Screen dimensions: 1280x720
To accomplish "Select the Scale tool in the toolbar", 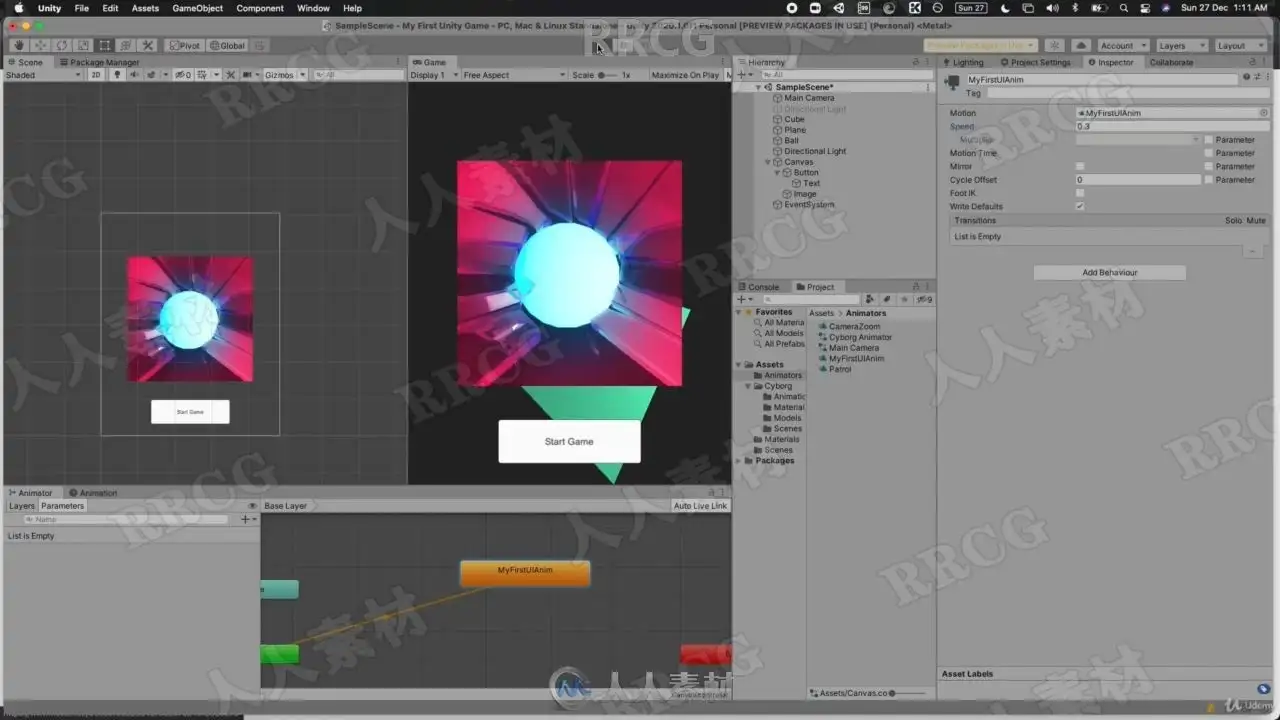I will point(83,45).
